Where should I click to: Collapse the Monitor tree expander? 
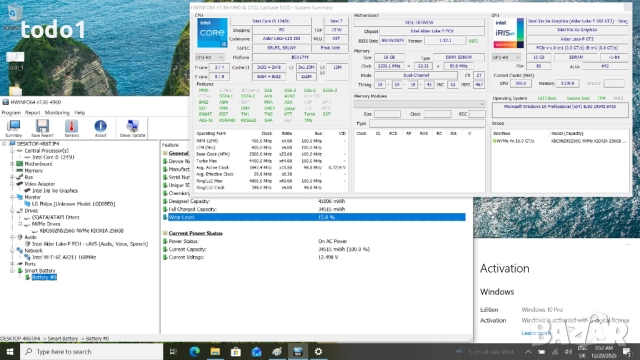tap(12, 197)
